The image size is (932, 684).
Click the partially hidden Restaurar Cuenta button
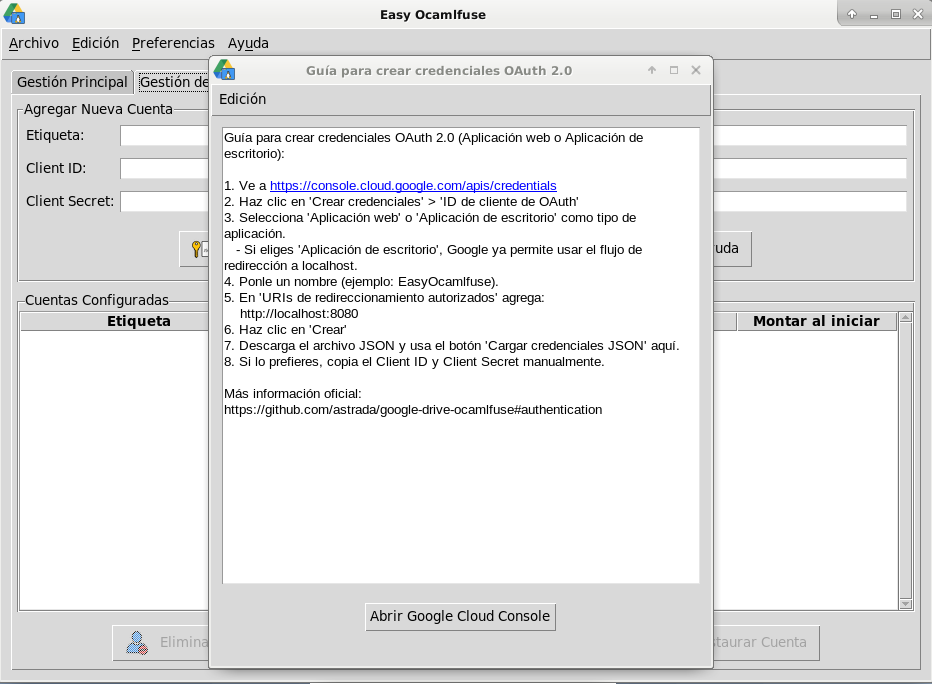click(x=766, y=642)
